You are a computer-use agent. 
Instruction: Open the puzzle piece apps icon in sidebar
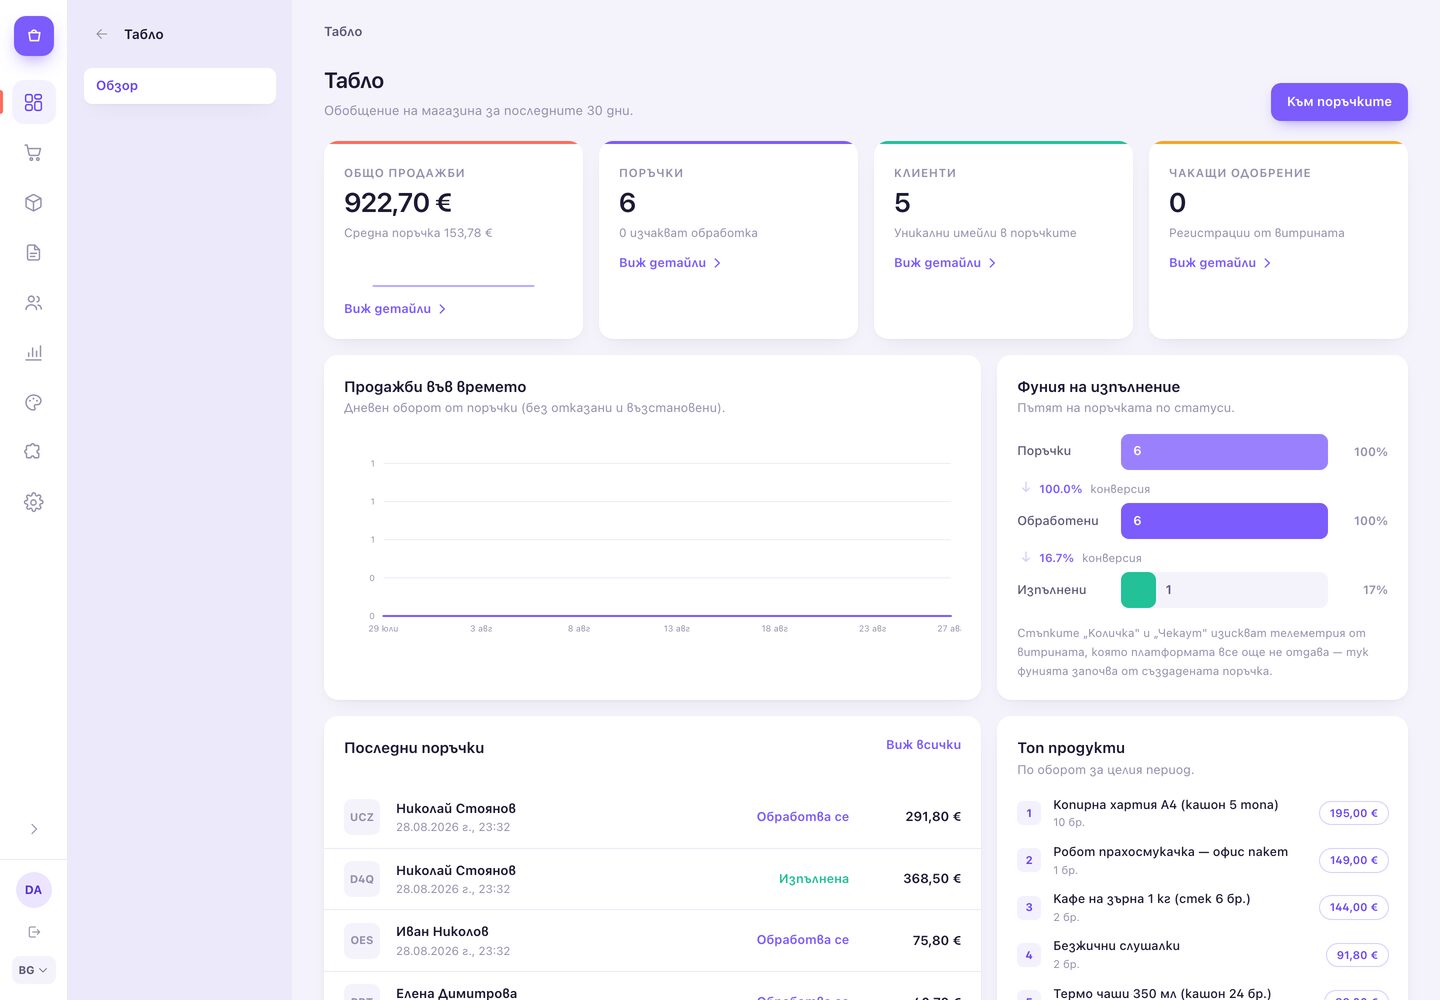[x=33, y=452]
